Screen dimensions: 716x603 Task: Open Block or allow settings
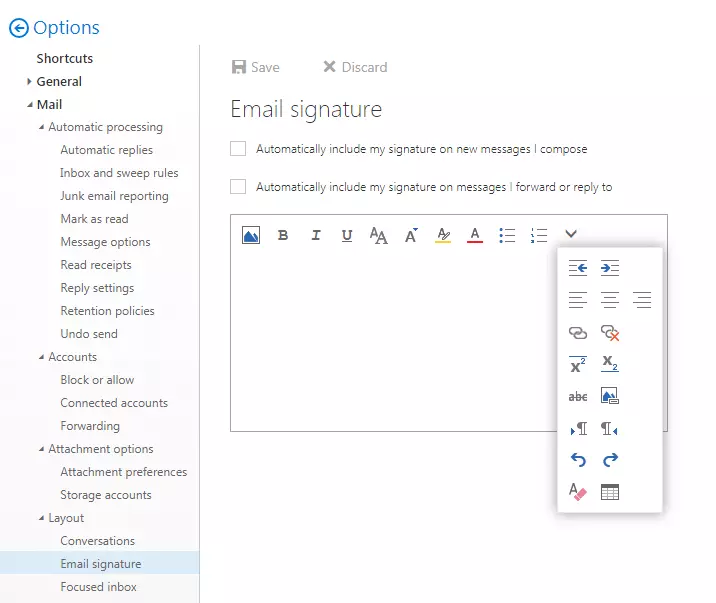pos(97,380)
